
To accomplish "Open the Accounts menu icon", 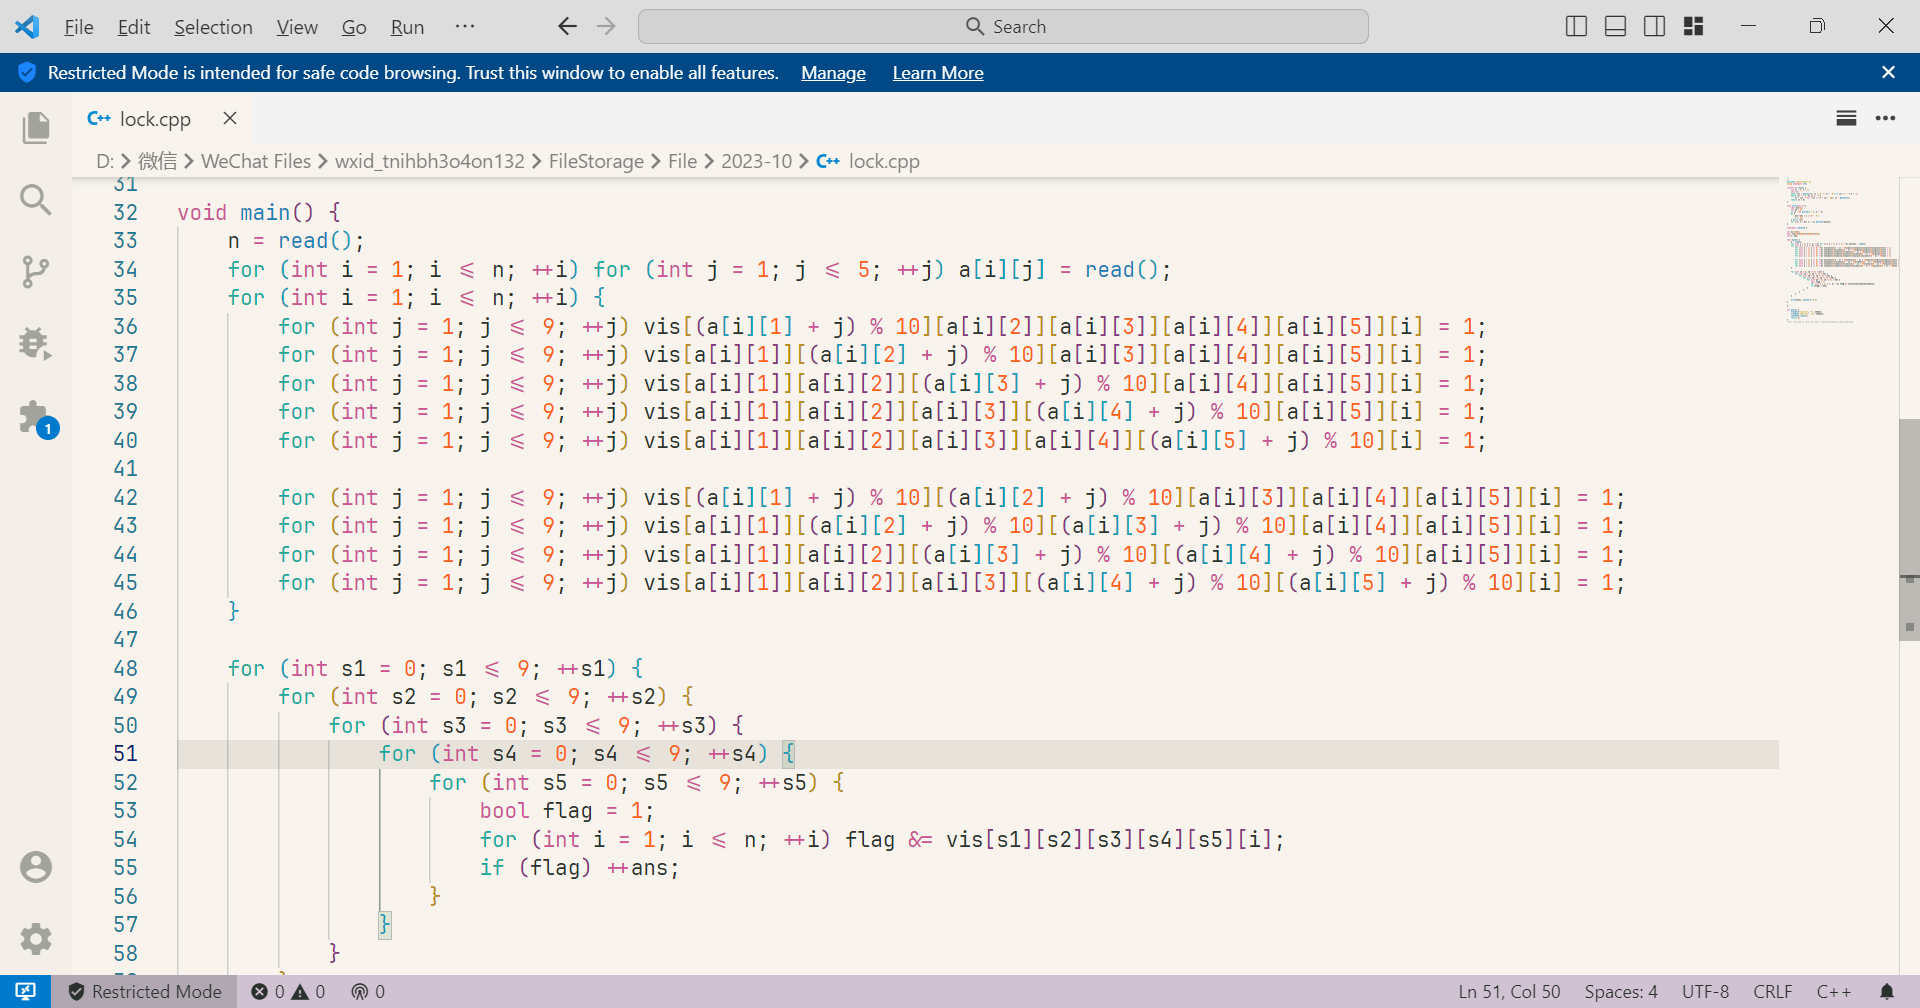I will pyautogui.click(x=36, y=867).
